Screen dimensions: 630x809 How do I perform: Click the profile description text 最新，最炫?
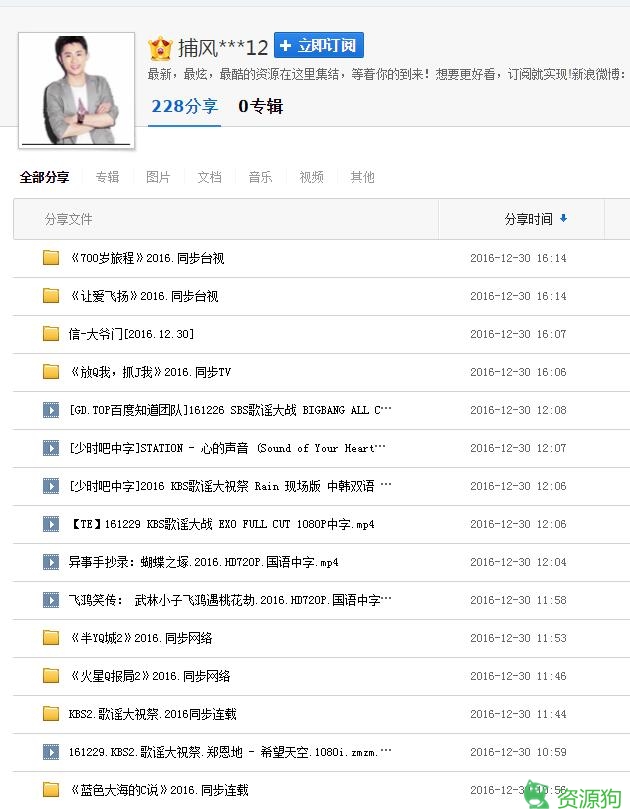pyautogui.click(x=387, y=75)
